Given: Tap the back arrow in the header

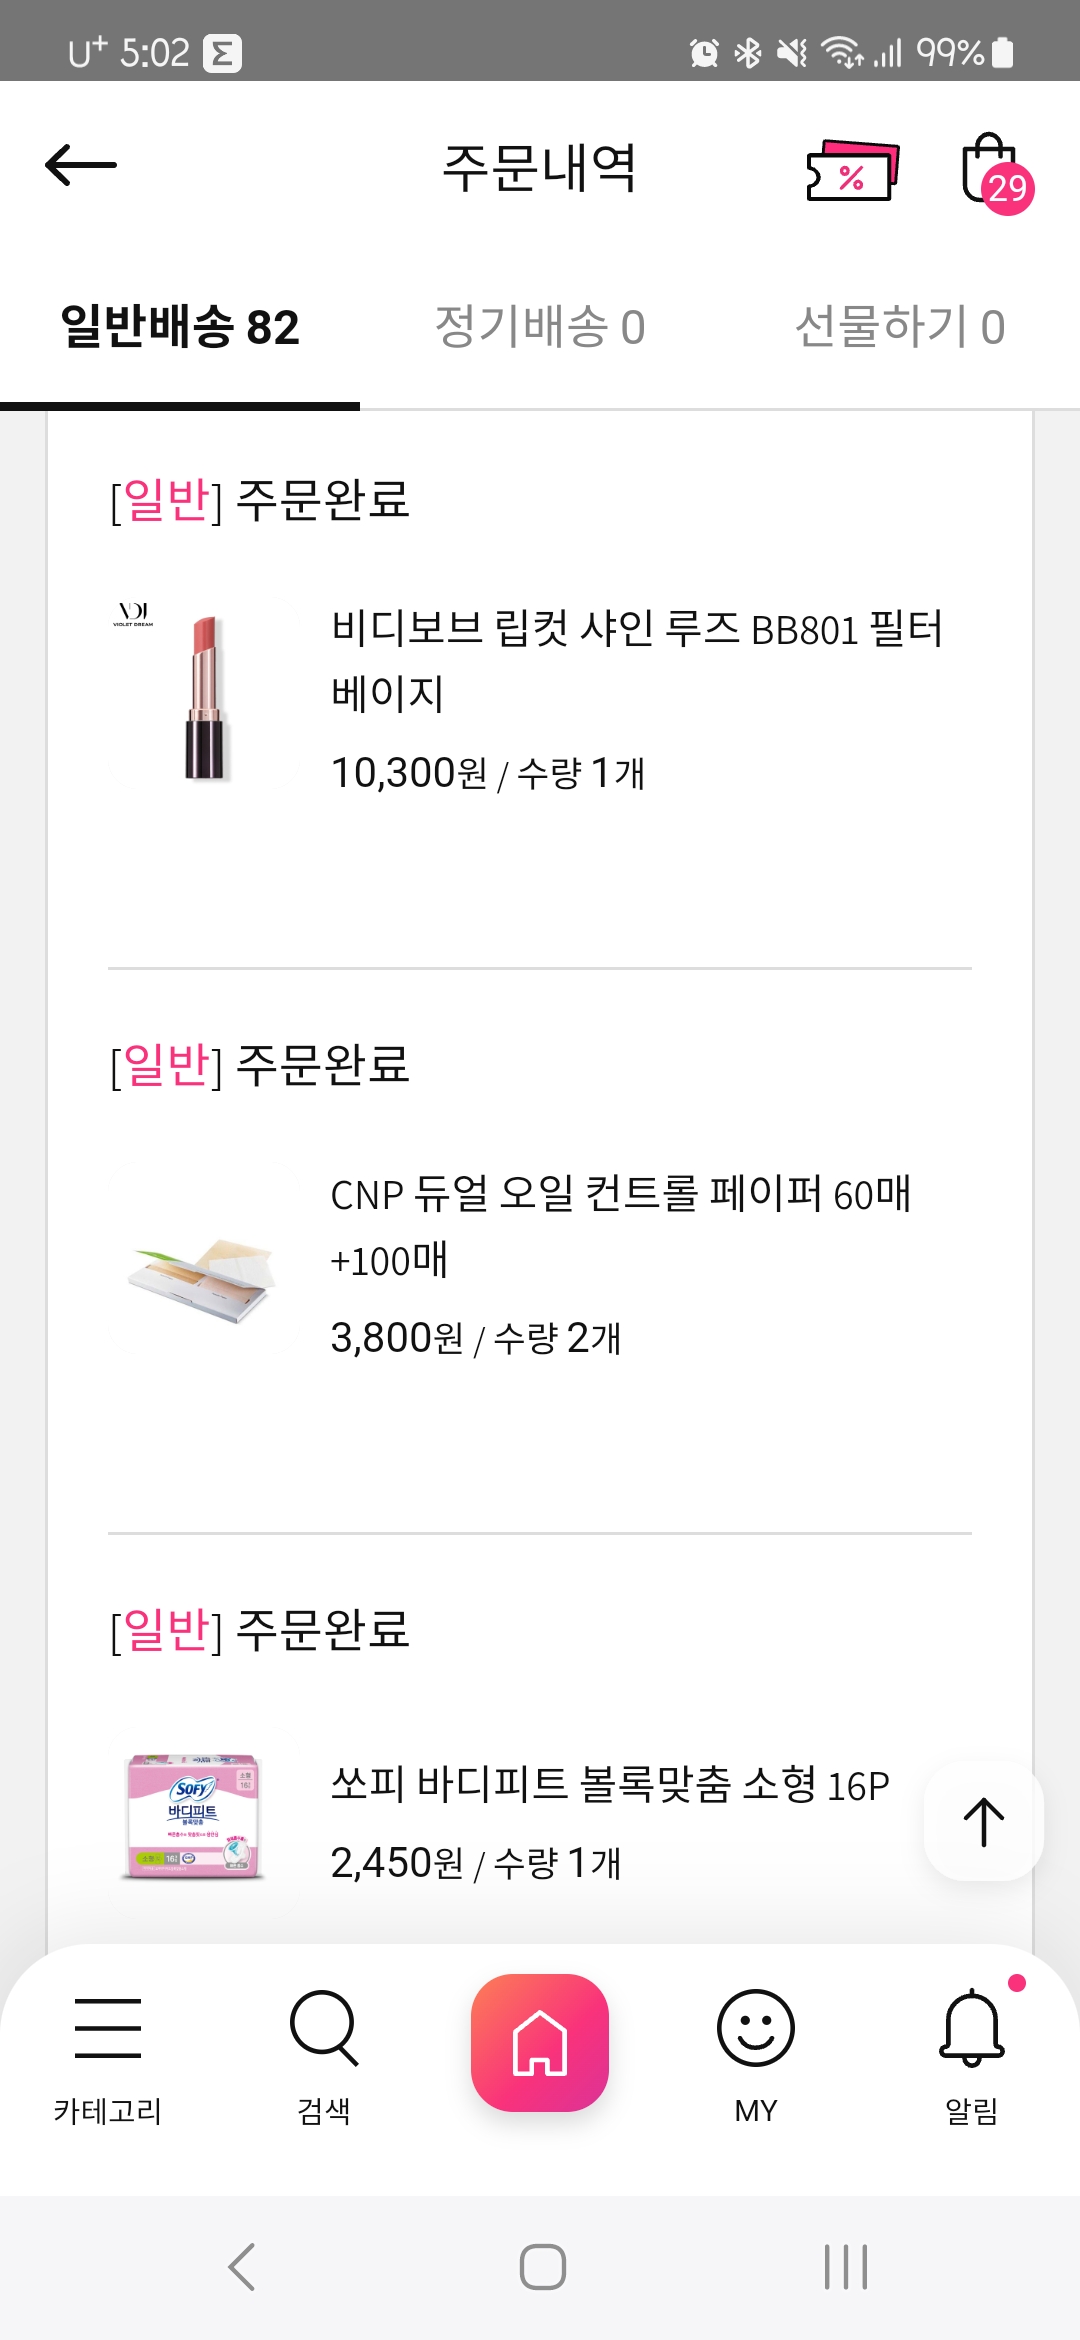Looking at the screenshot, I should tap(81, 166).
